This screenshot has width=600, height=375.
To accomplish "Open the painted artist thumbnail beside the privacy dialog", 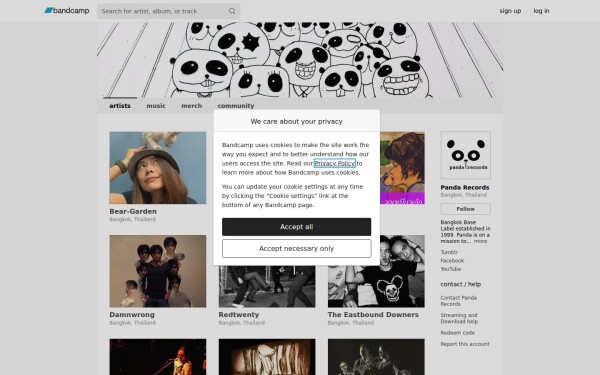I will (403, 168).
